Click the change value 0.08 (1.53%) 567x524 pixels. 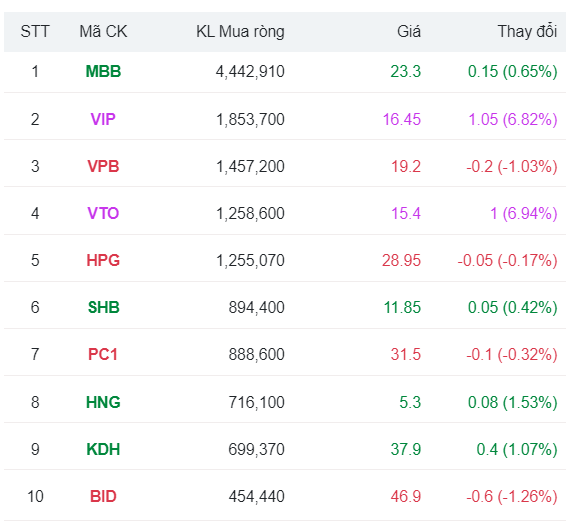(x=513, y=402)
